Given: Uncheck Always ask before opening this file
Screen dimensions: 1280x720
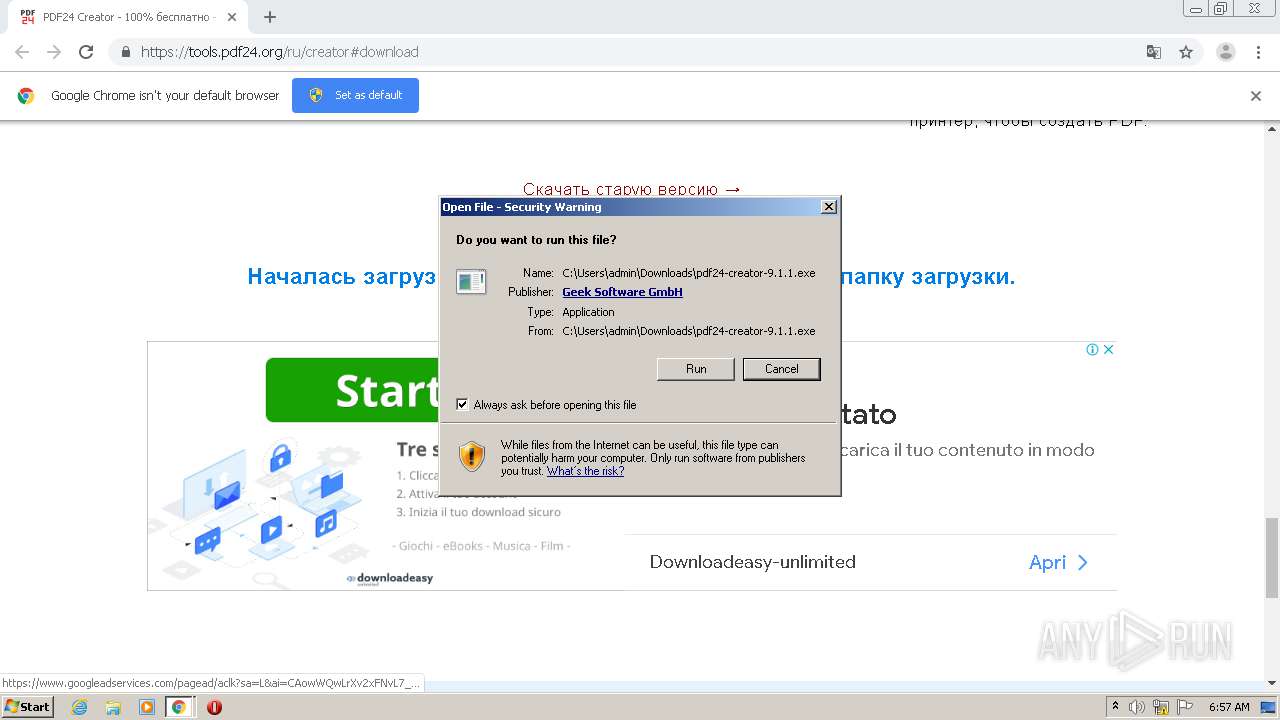Looking at the screenshot, I should 462,405.
